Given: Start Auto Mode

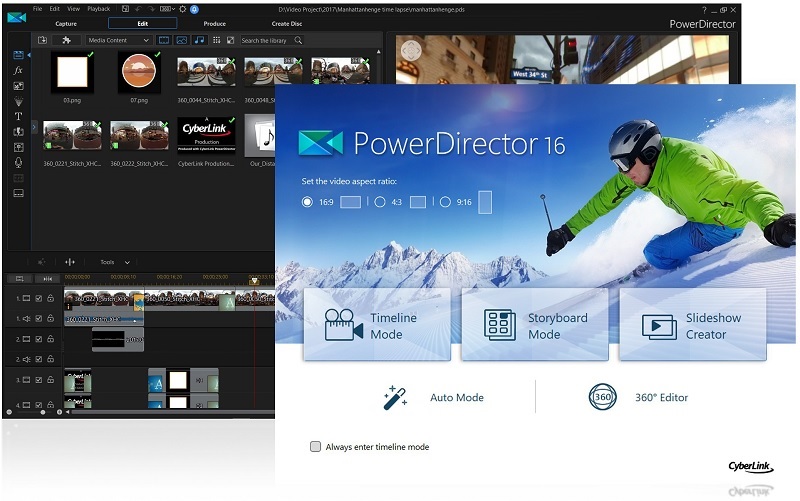Looking at the screenshot, I should click(x=434, y=397).
